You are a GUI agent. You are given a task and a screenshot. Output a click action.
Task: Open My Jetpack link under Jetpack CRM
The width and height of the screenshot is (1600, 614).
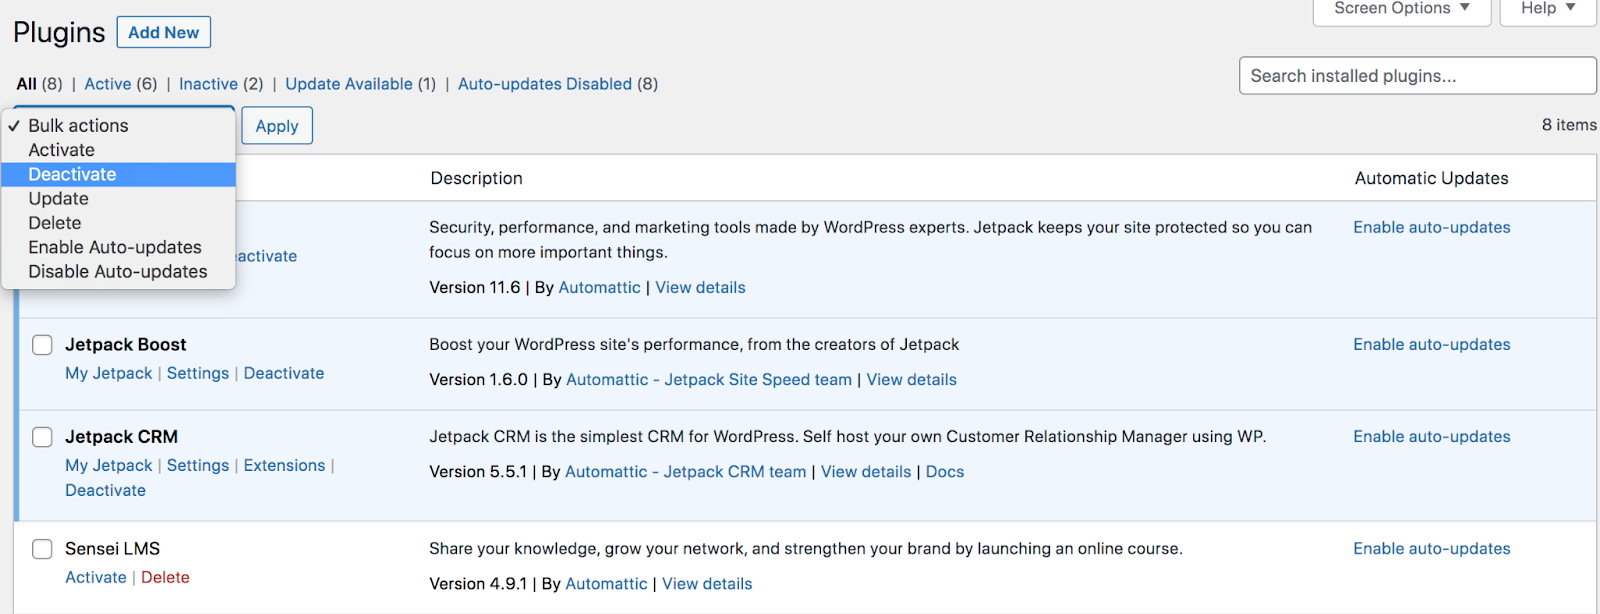109,465
